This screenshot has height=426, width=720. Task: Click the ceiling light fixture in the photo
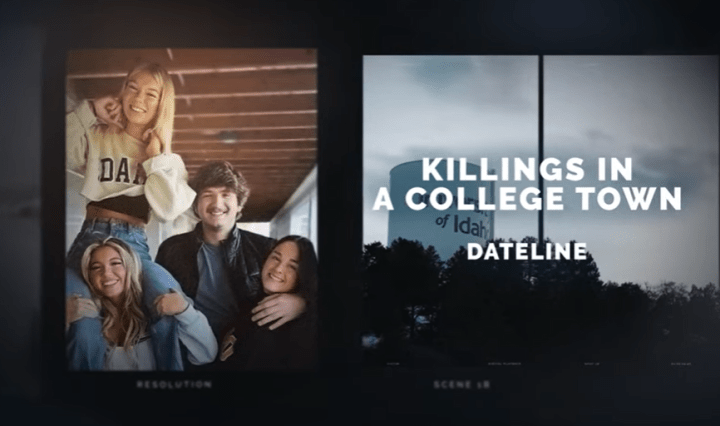(228, 137)
